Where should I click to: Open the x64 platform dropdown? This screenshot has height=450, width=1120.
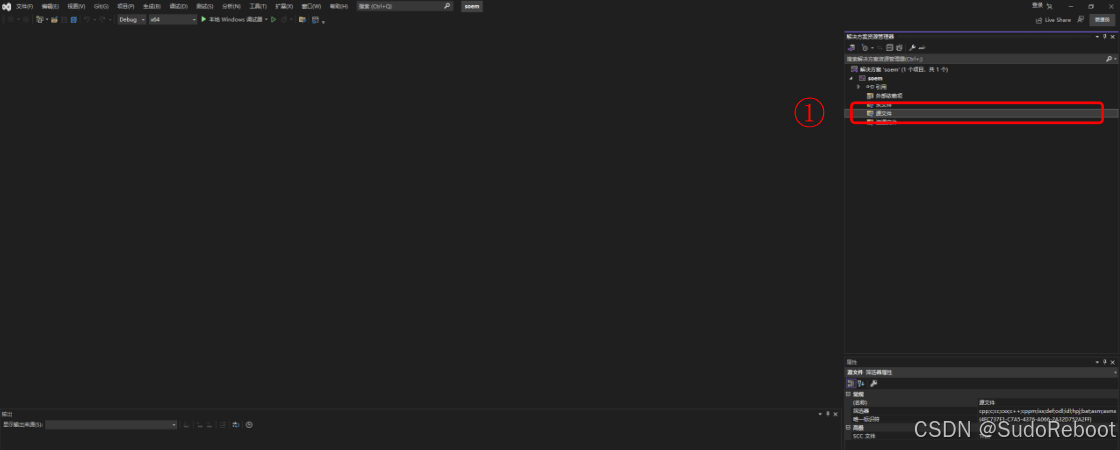(173, 19)
